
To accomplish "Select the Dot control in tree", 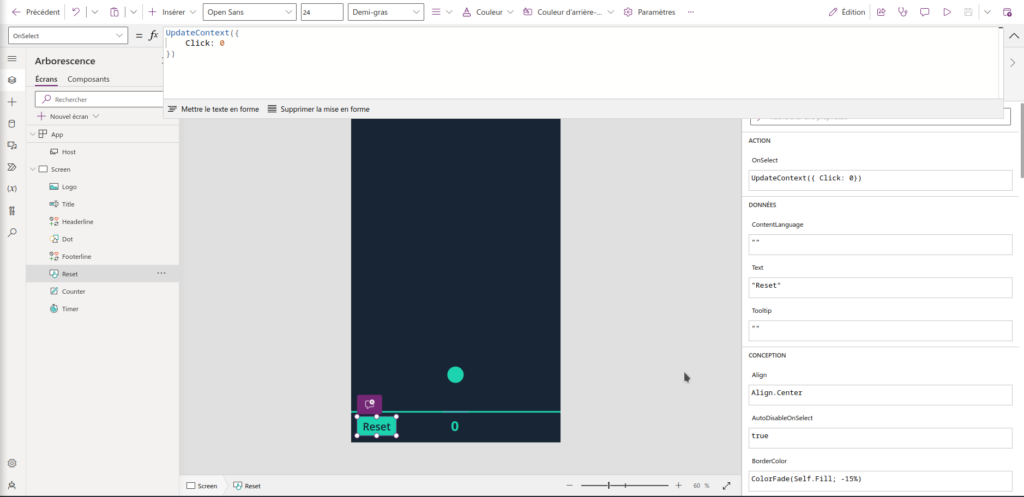I will tap(67, 239).
